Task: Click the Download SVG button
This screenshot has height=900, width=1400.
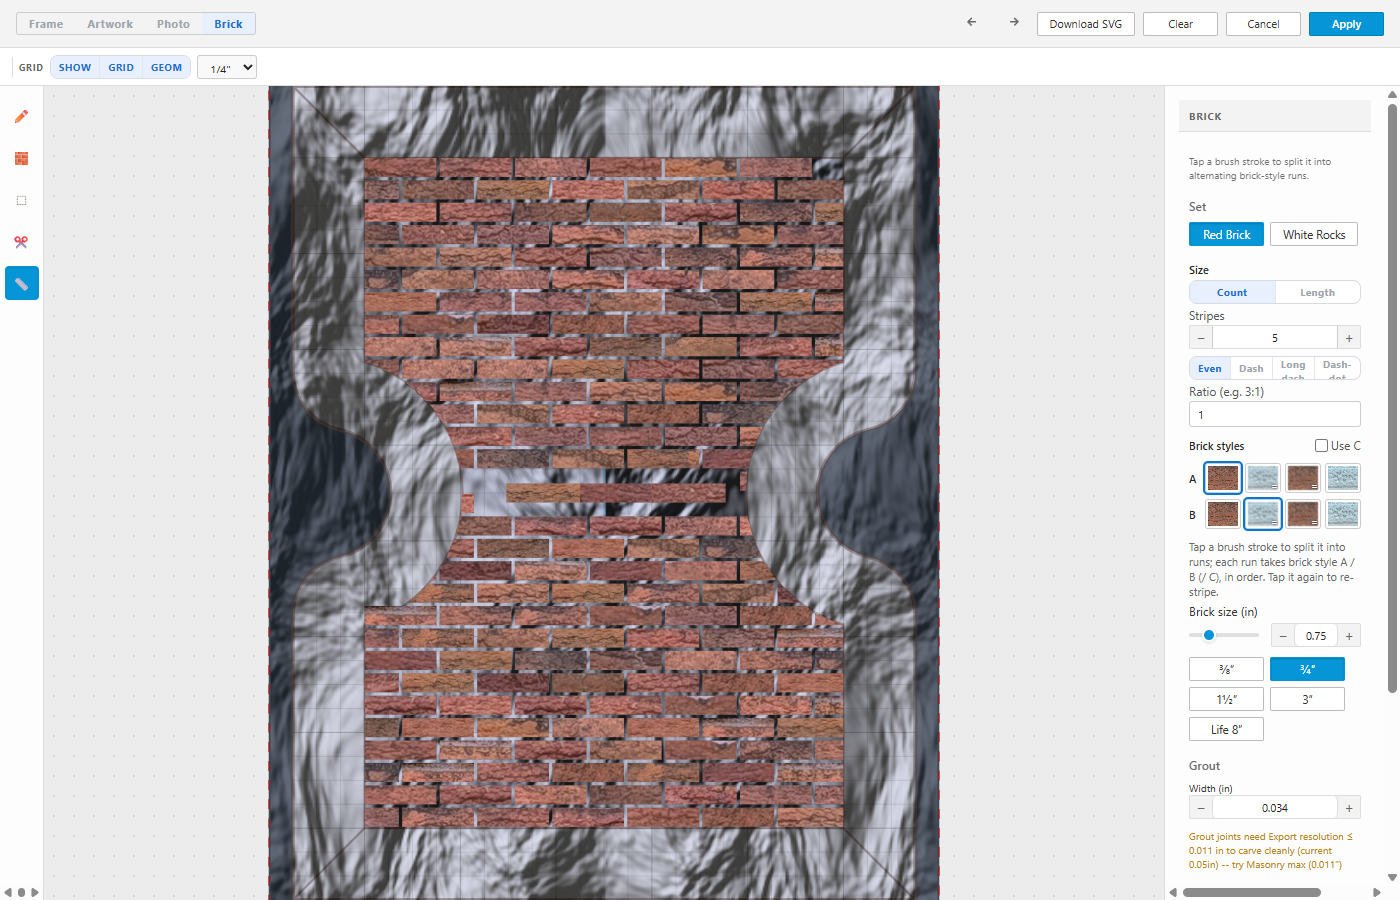Action: [1086, 24]
